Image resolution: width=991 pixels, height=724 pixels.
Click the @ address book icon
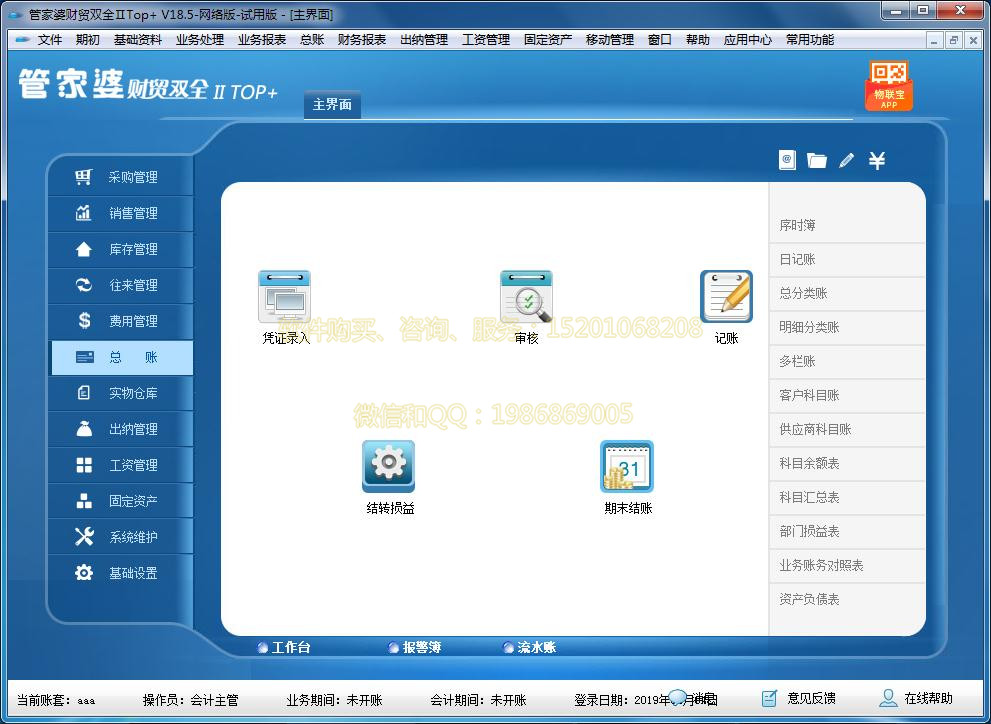click(787, 159)
